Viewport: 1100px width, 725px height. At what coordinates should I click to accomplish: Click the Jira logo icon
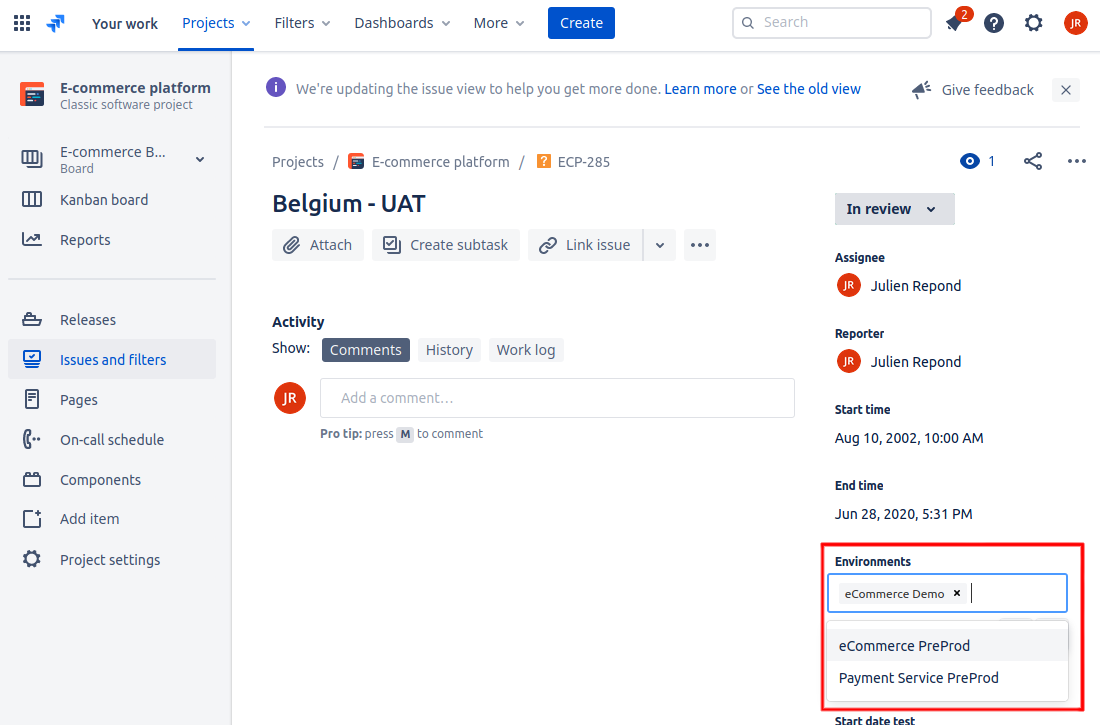tap(55, 23)
